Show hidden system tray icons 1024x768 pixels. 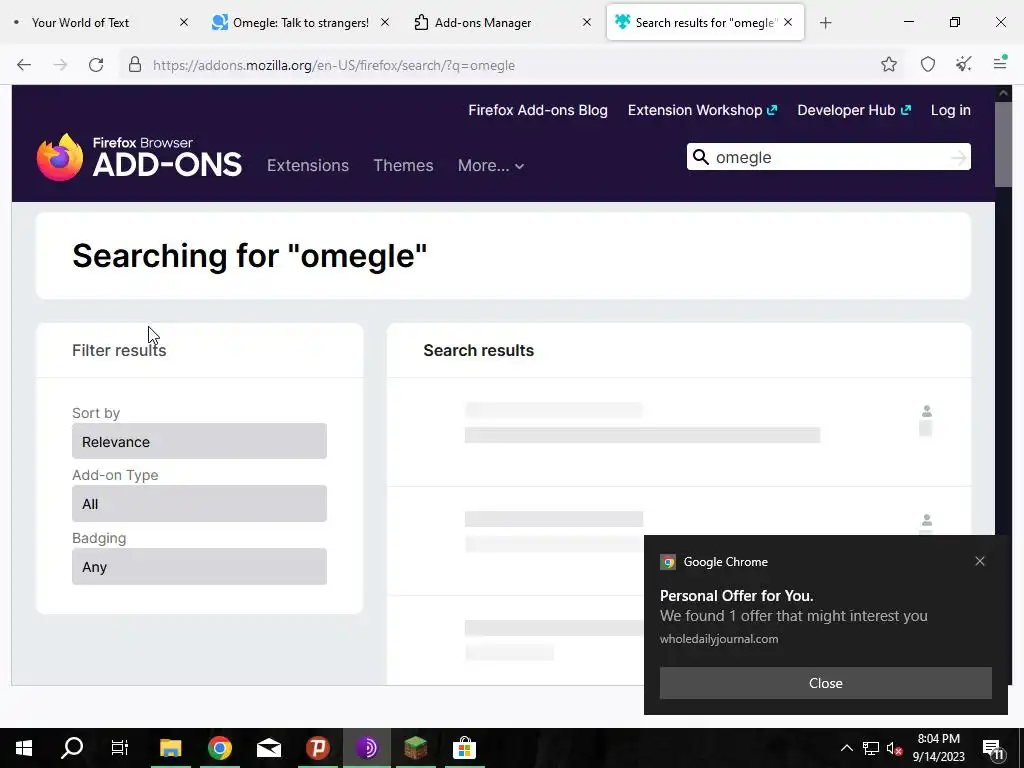pyautogui.click(x=846, y=748)
